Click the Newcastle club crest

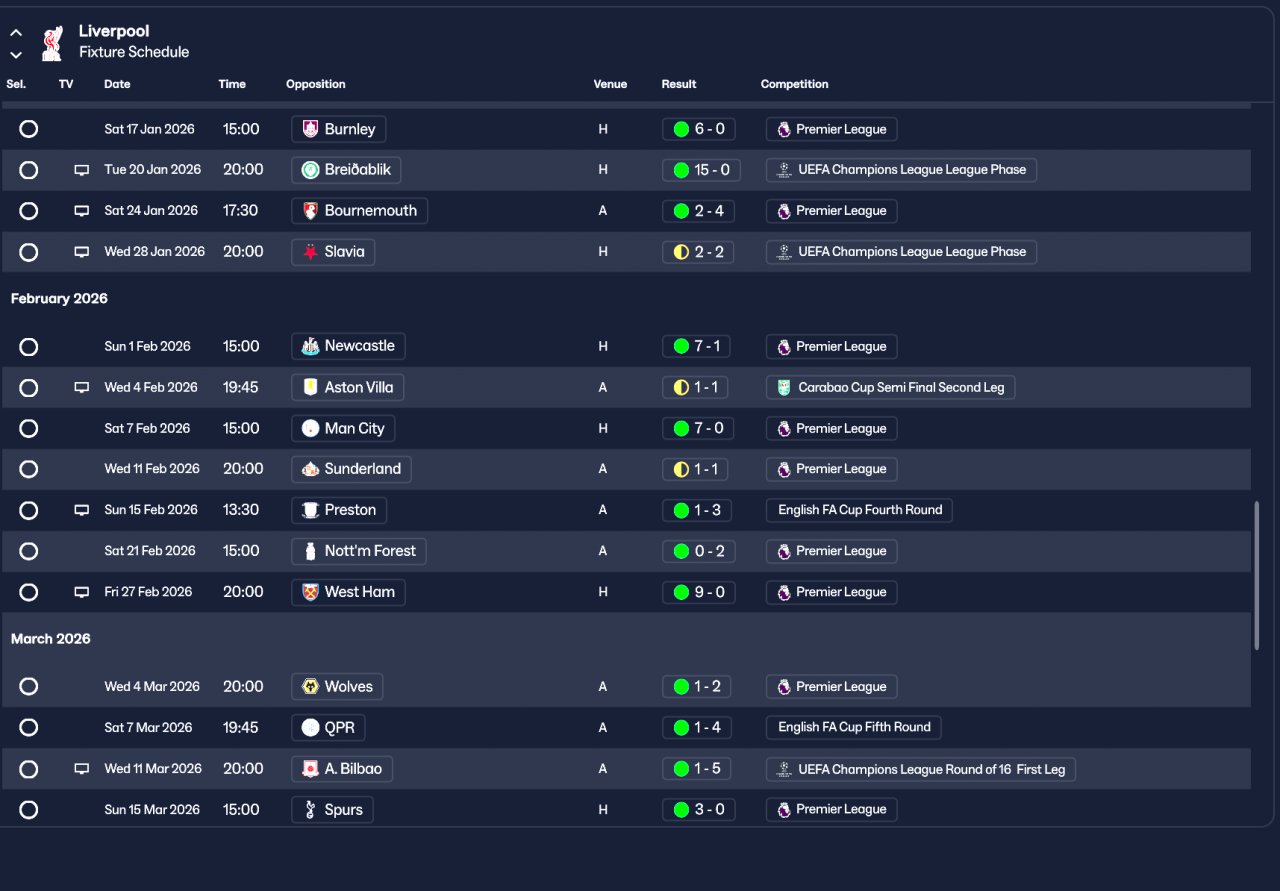click(x=310, y=346)
